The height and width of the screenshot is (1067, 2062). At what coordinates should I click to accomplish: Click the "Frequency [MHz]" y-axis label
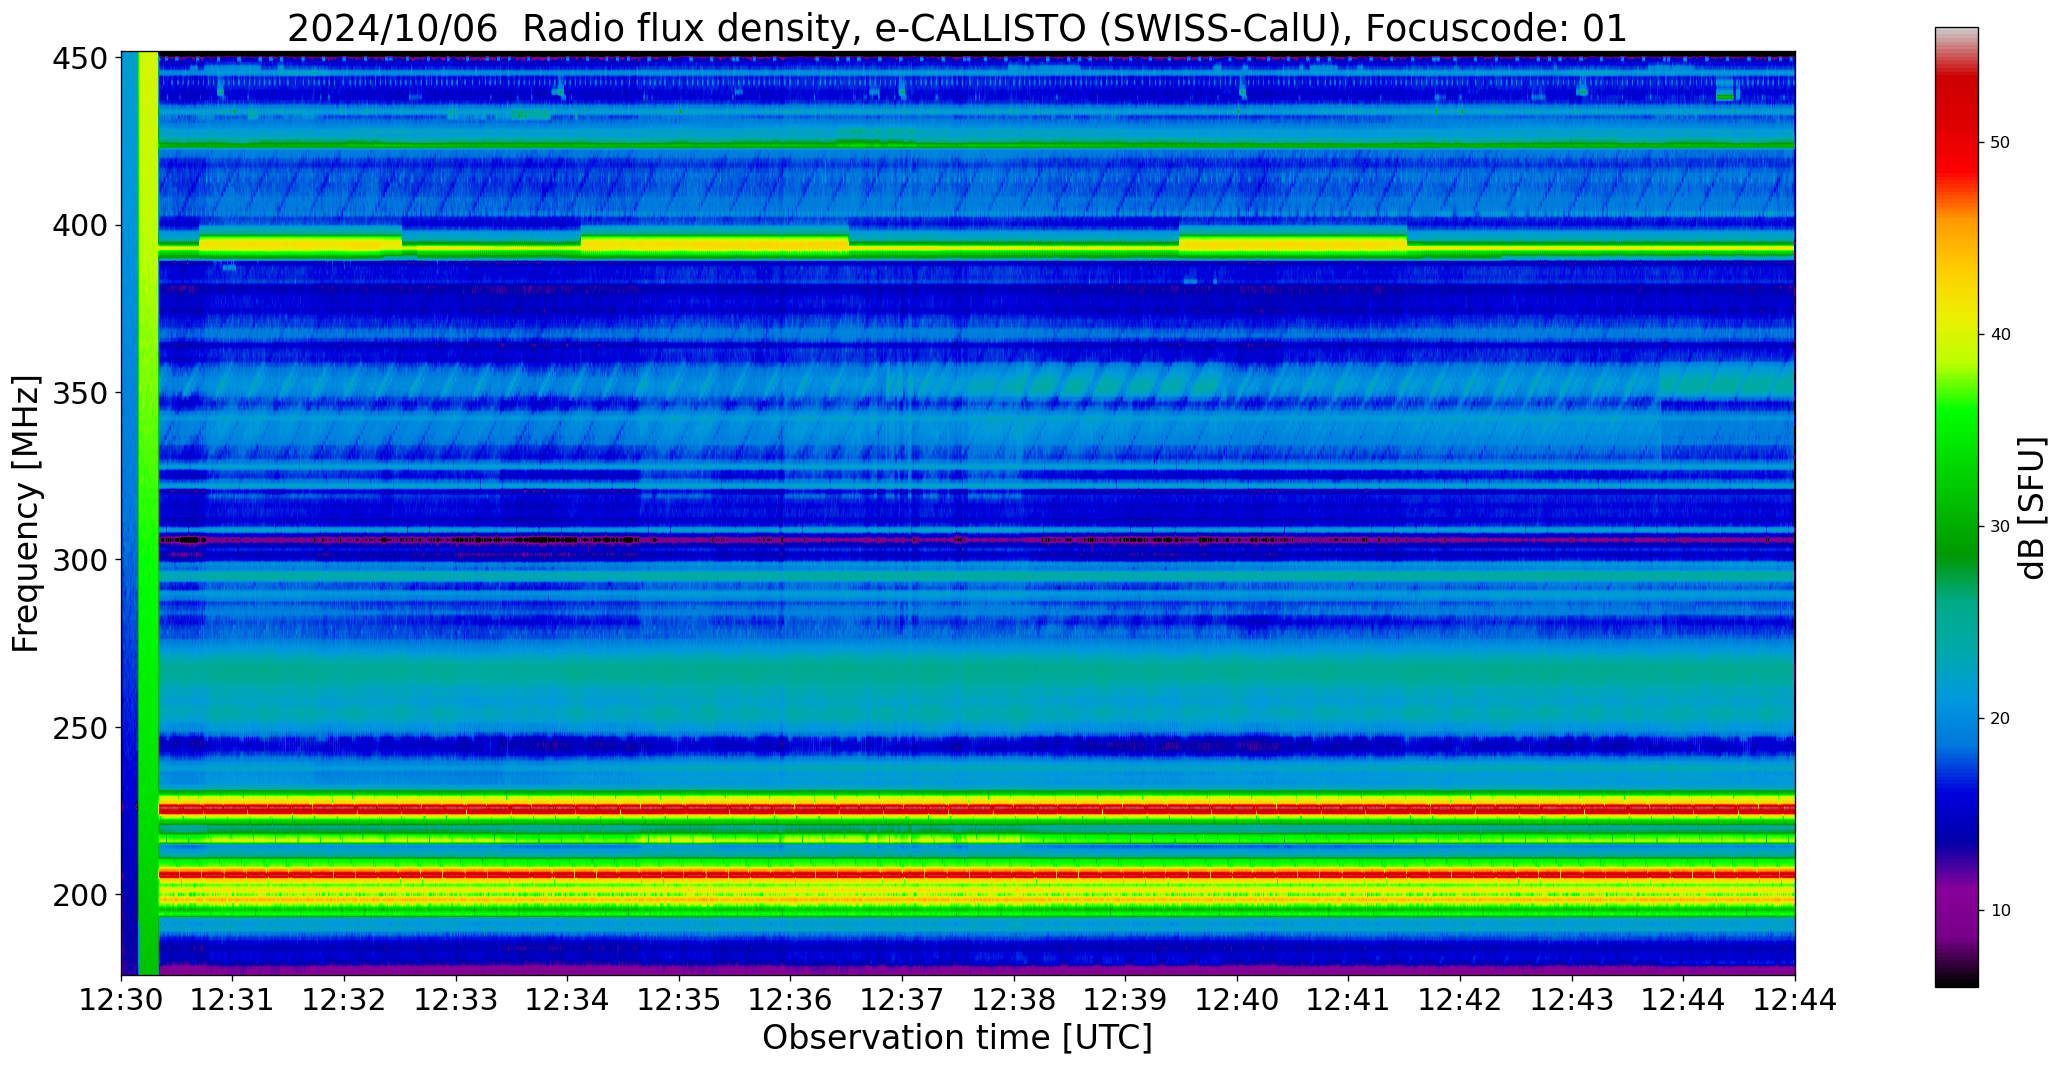[26, 514]
